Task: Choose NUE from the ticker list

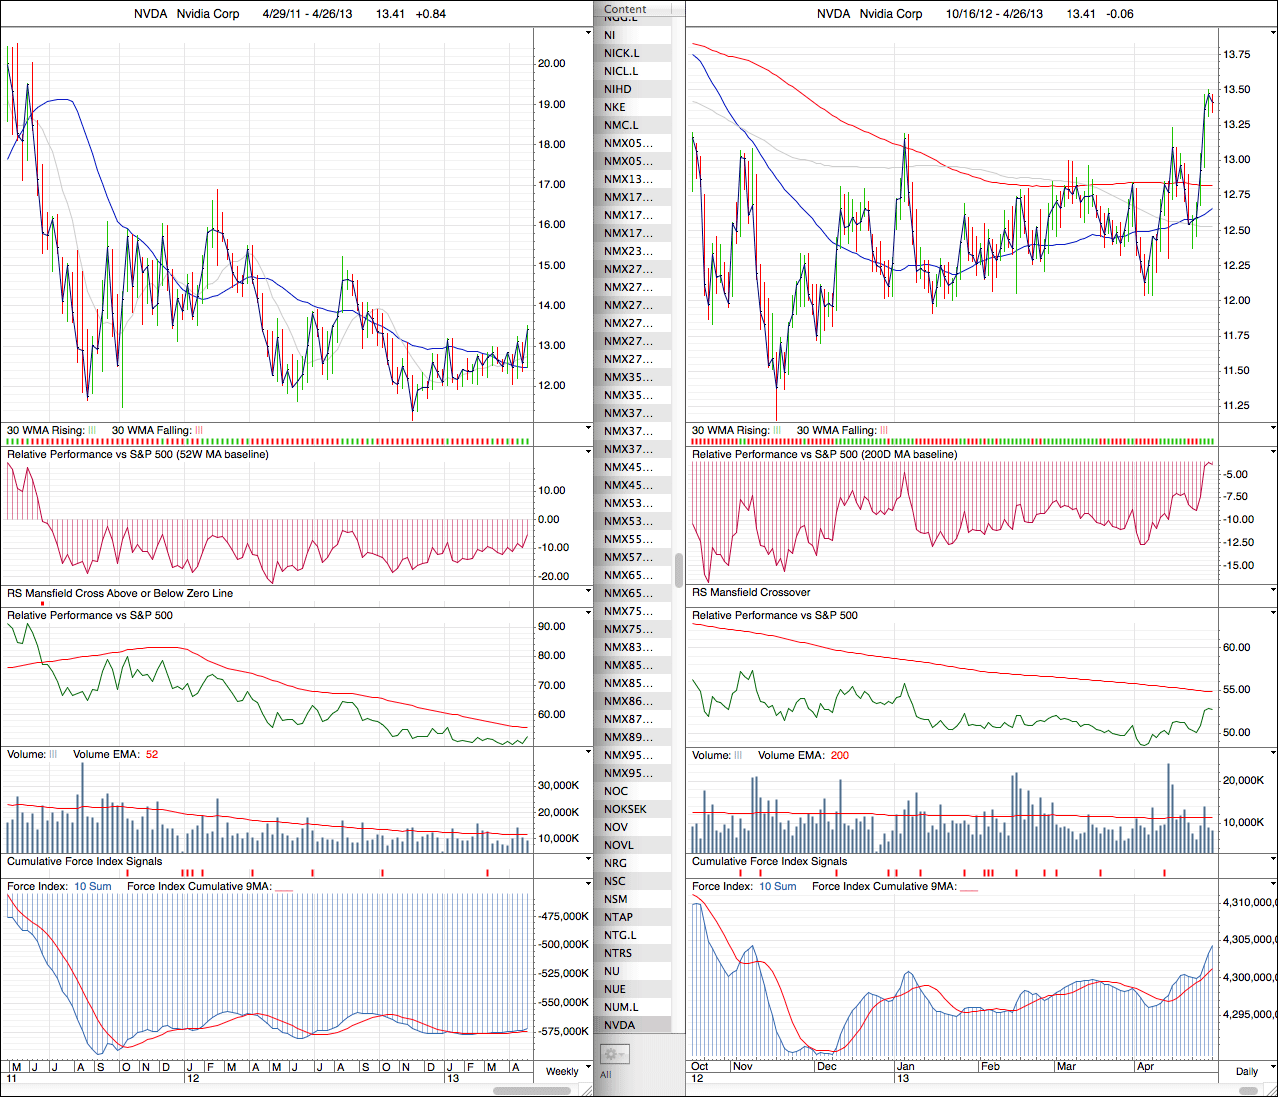Action: [615, 989]
